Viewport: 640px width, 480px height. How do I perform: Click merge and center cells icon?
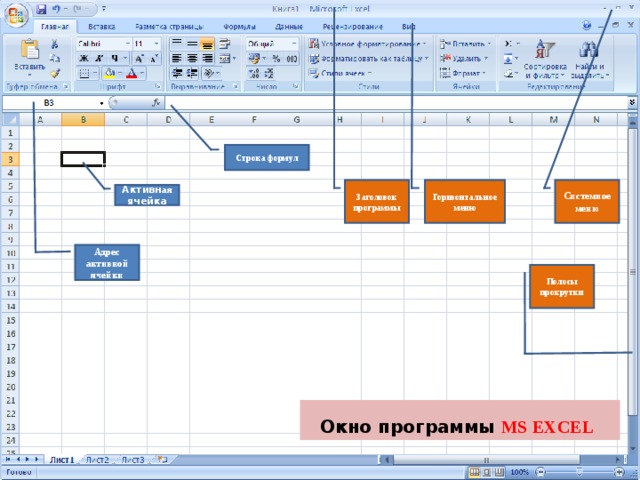(x=225, y=58)
